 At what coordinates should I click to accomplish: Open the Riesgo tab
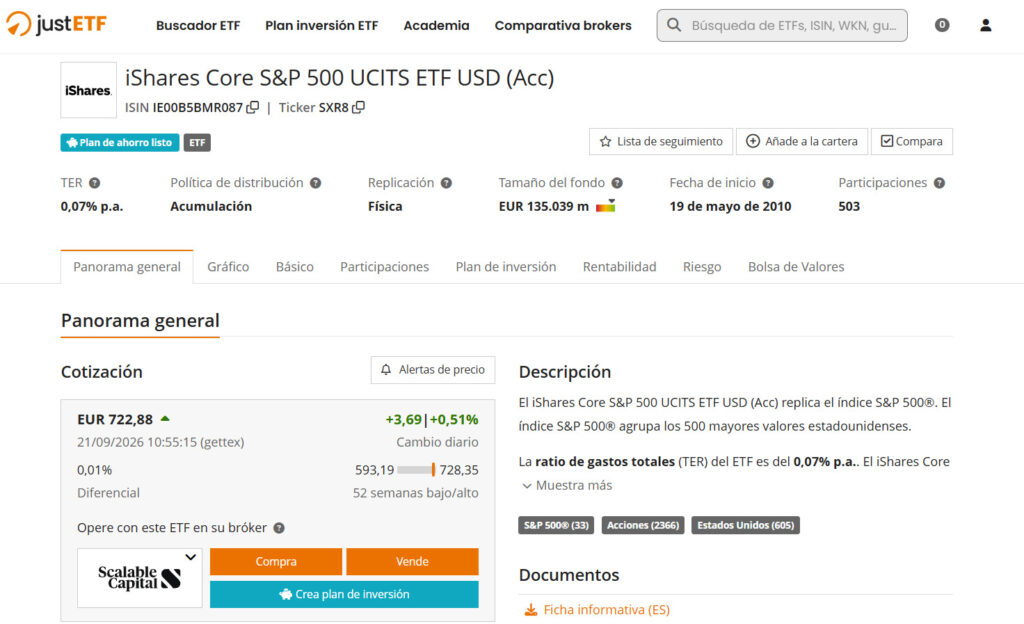pyautogui.click(x=702, y=266)
